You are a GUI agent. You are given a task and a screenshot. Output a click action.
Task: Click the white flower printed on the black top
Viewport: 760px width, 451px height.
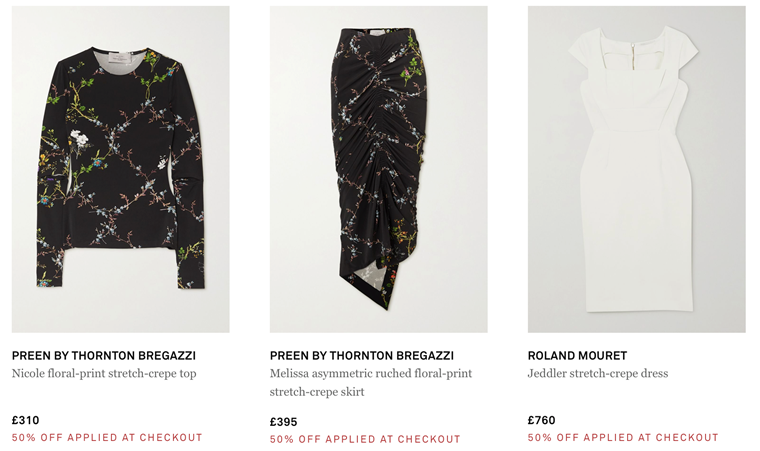79,138
